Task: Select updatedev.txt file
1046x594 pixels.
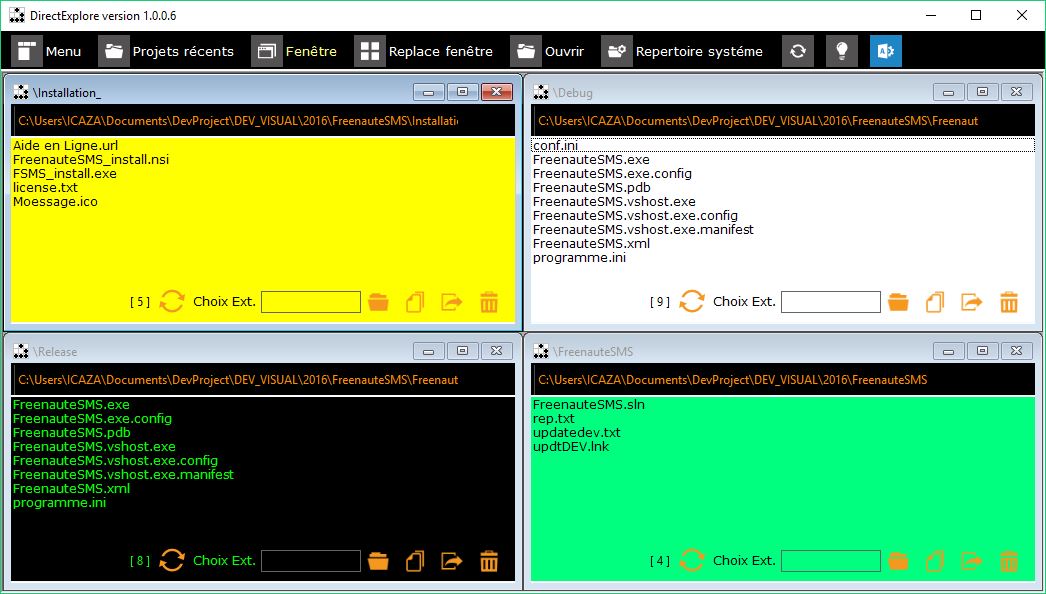Action: pyautogui.click(x=577, y=432)
